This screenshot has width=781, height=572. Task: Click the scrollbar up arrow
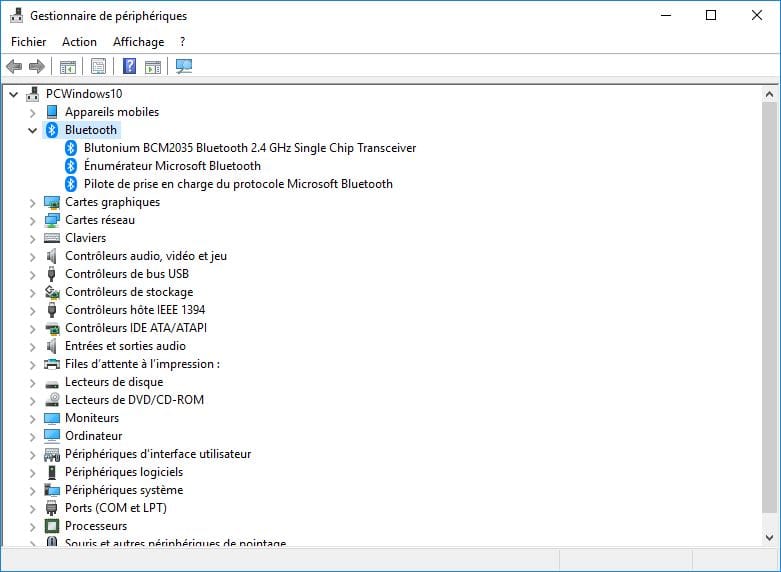point(769,94)
